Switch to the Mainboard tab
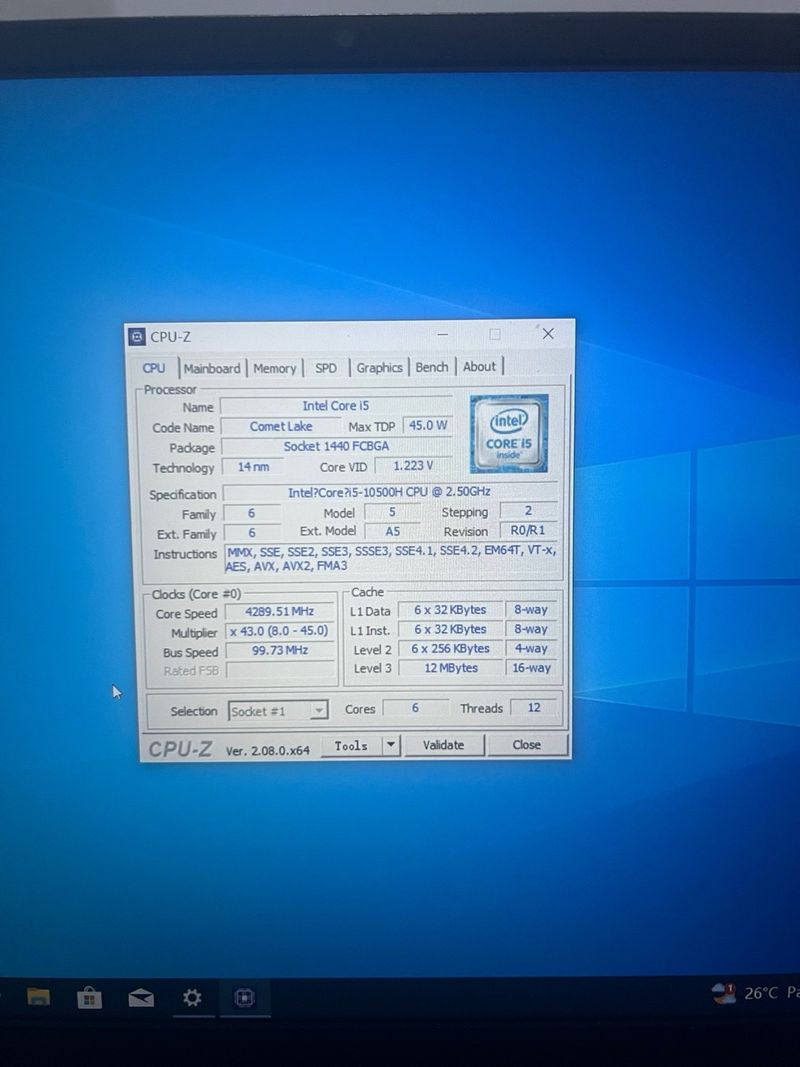800x1067 pixels. click(212, 368)
